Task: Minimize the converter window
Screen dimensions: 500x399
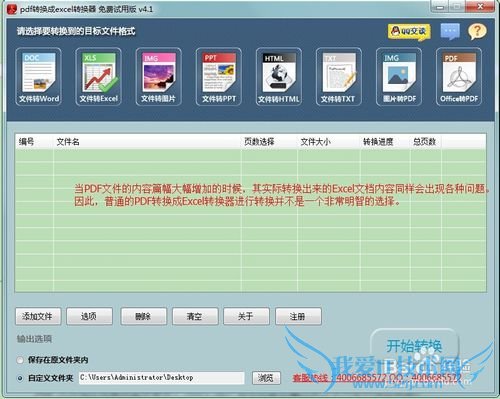Action: point(440,7)
